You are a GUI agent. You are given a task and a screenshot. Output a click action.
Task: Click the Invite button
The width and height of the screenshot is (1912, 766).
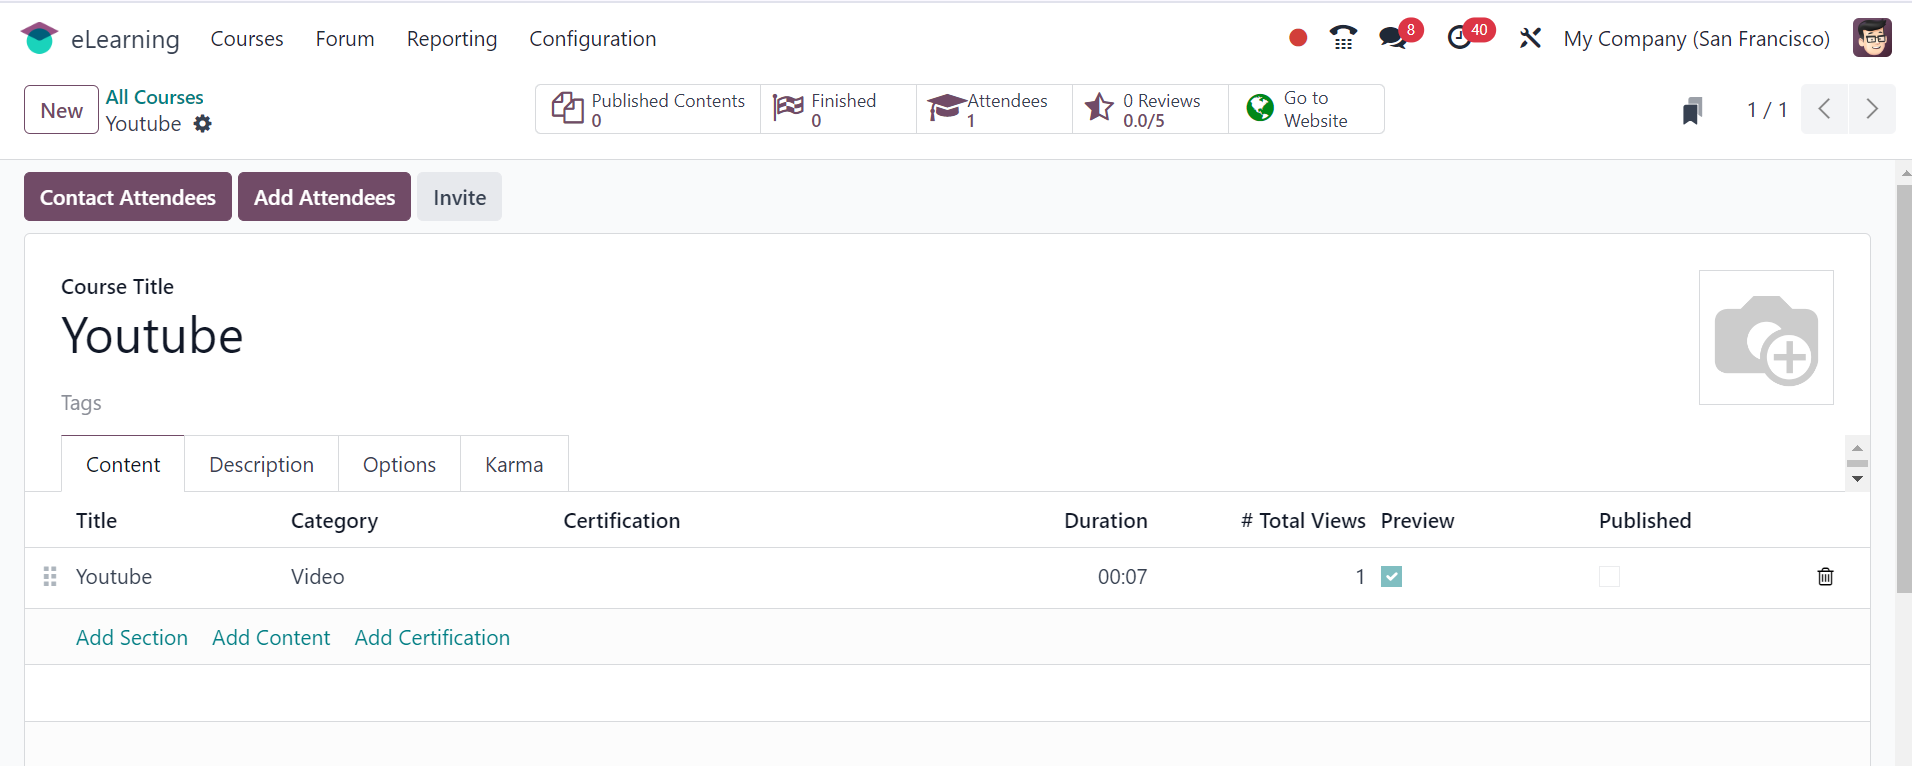pos(459,197)
